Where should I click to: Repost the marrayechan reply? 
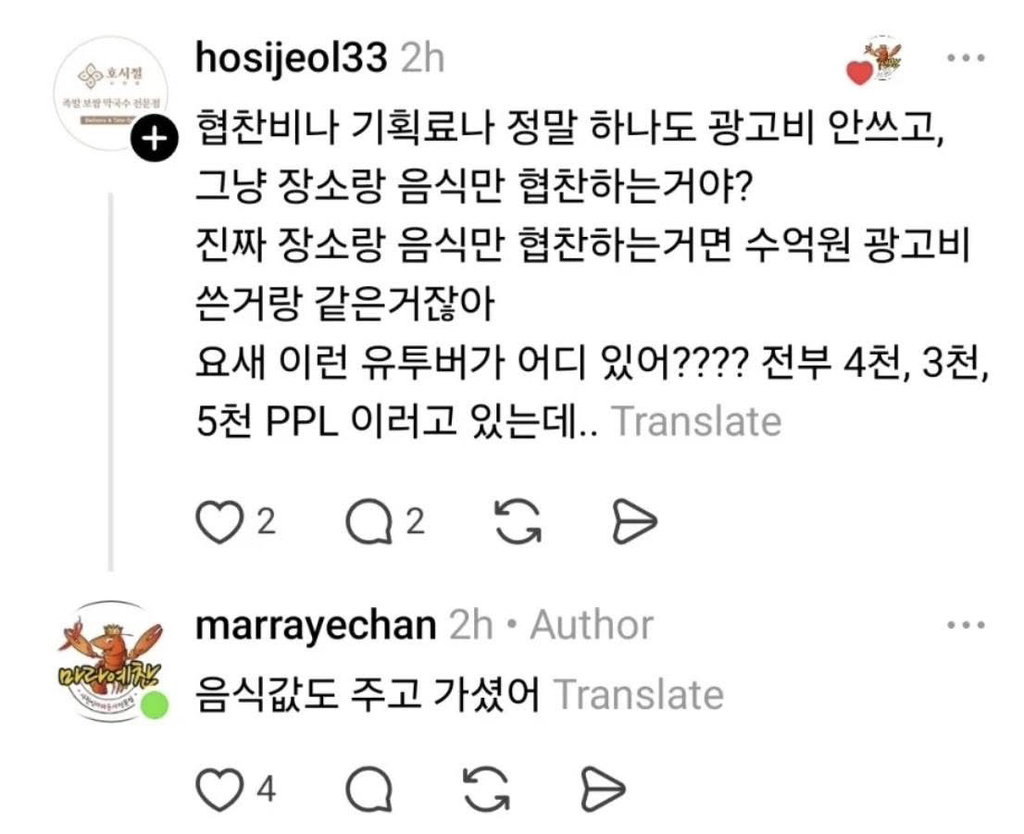(x=486, y=789)
